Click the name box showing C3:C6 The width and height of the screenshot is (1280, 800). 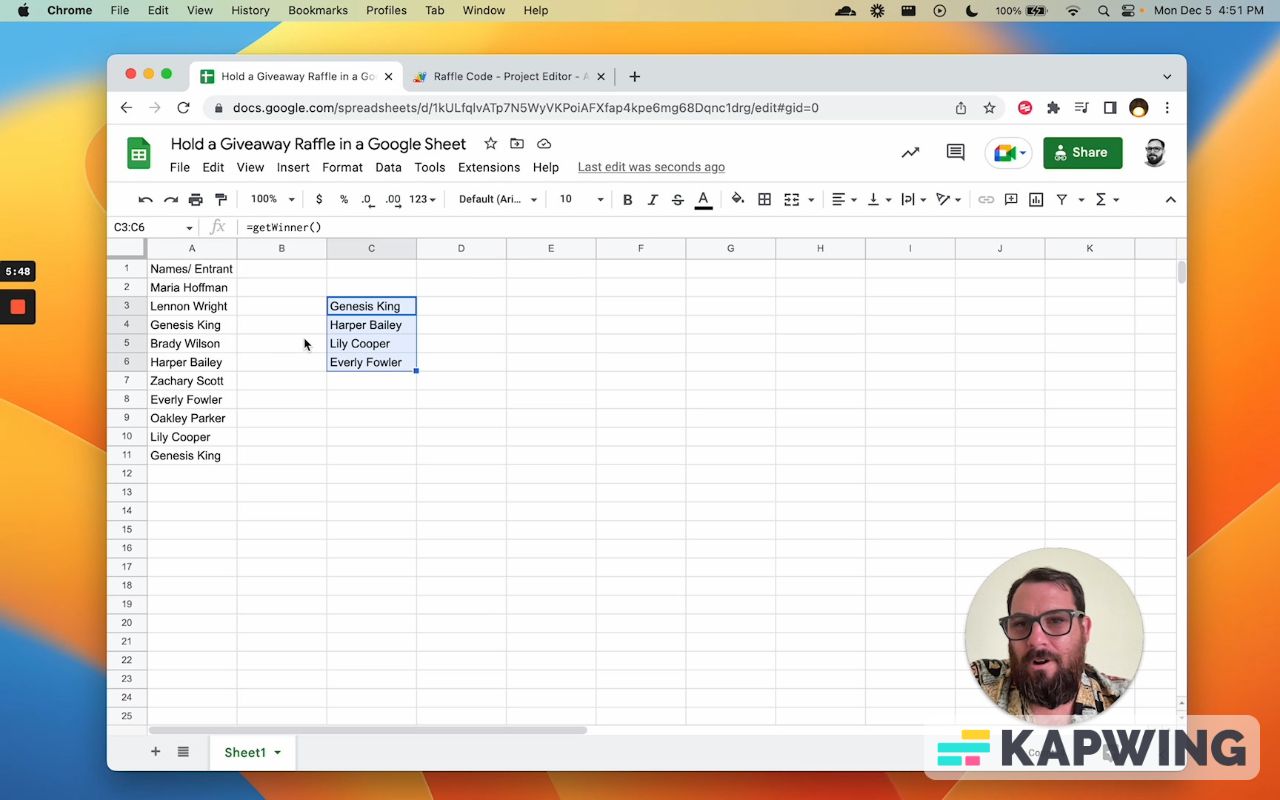tap(153, 227)
